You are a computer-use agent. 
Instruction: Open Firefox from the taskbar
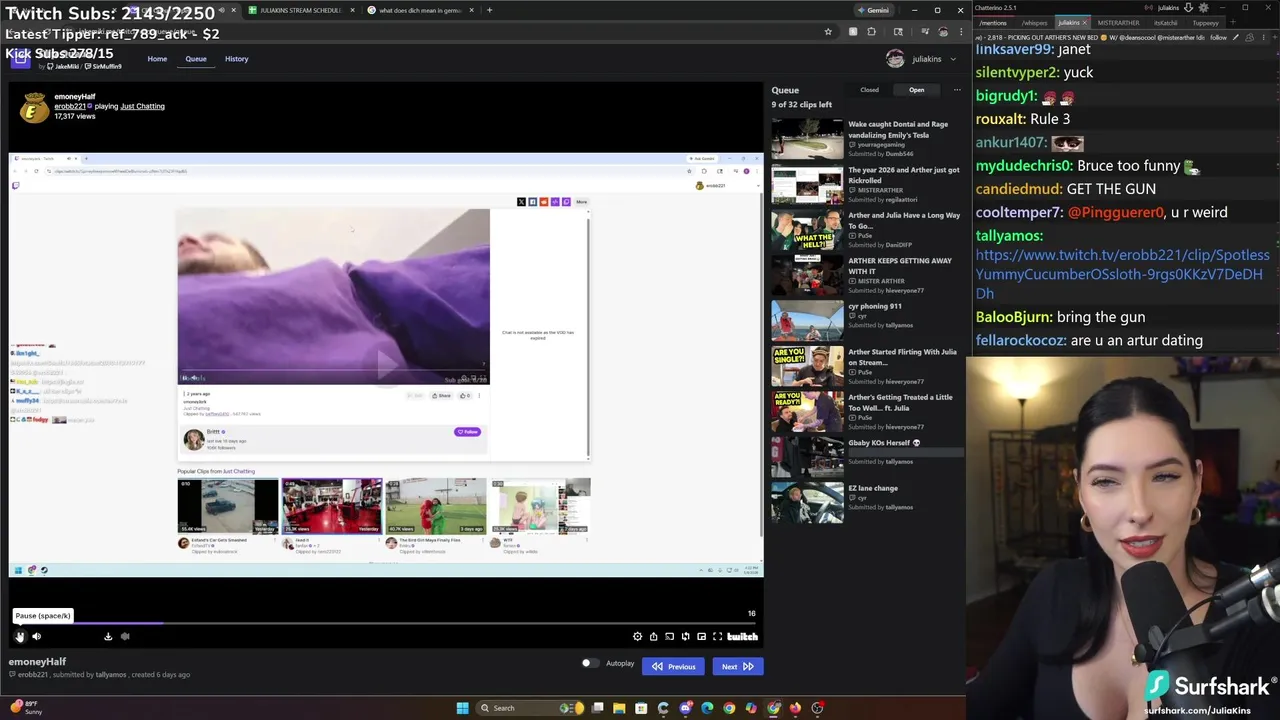tap(795, 708)
